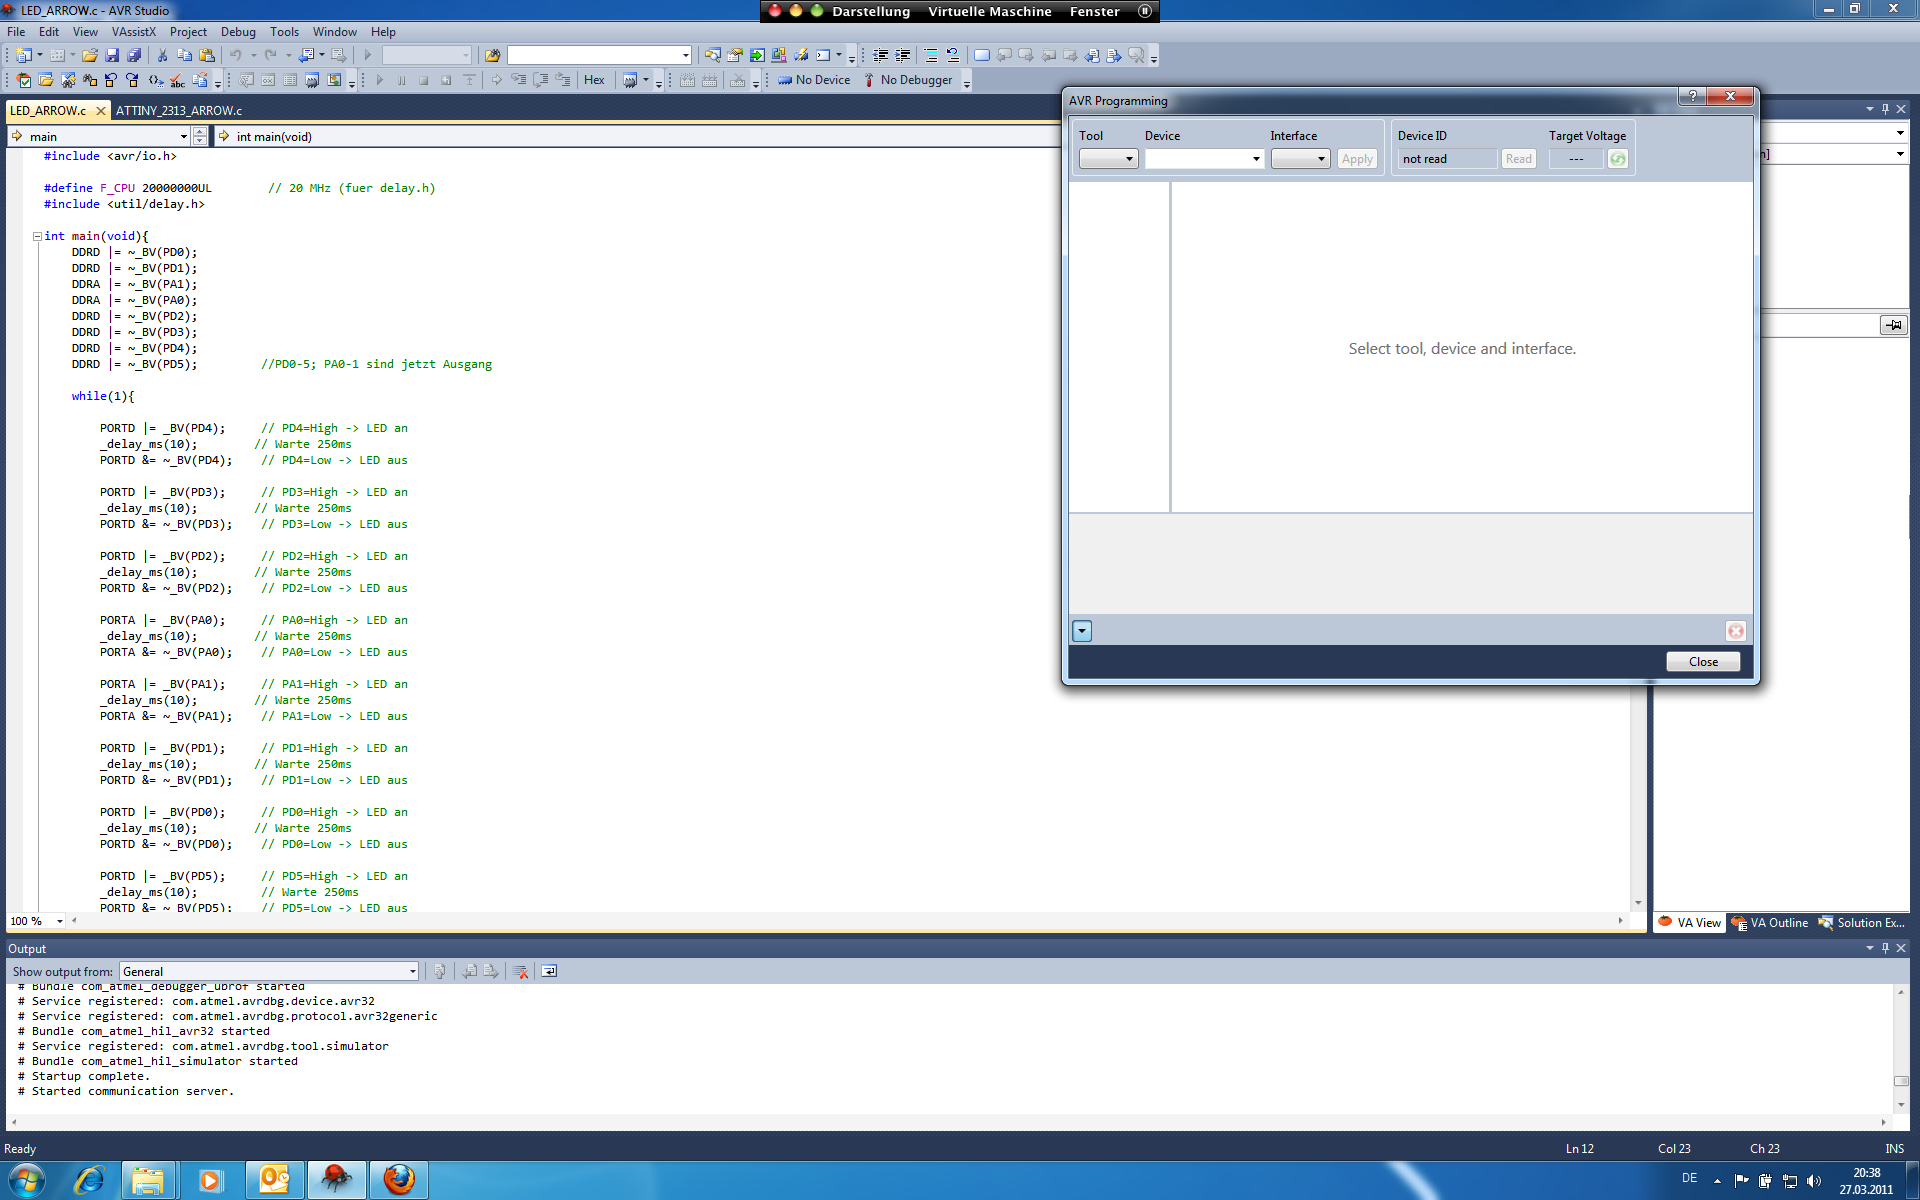1920x1200 pixels.
Task: Click the Device ID not read field
Action: (x=1447, y=159)
